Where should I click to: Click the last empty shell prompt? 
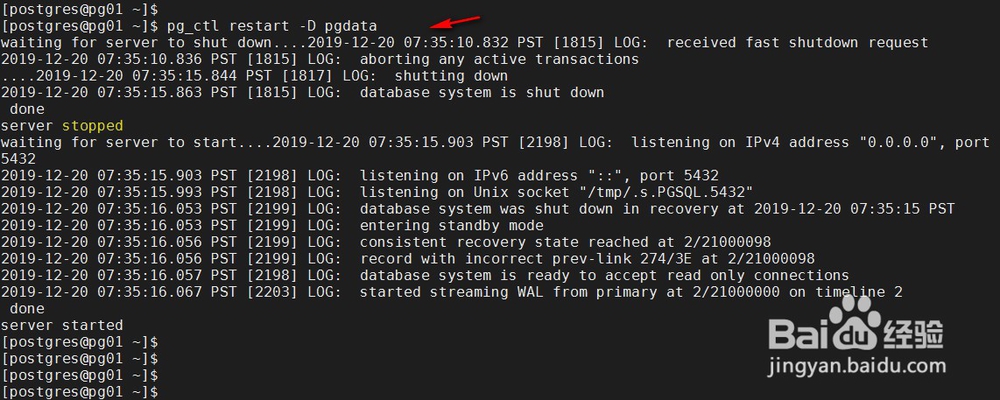pos(80,392)
